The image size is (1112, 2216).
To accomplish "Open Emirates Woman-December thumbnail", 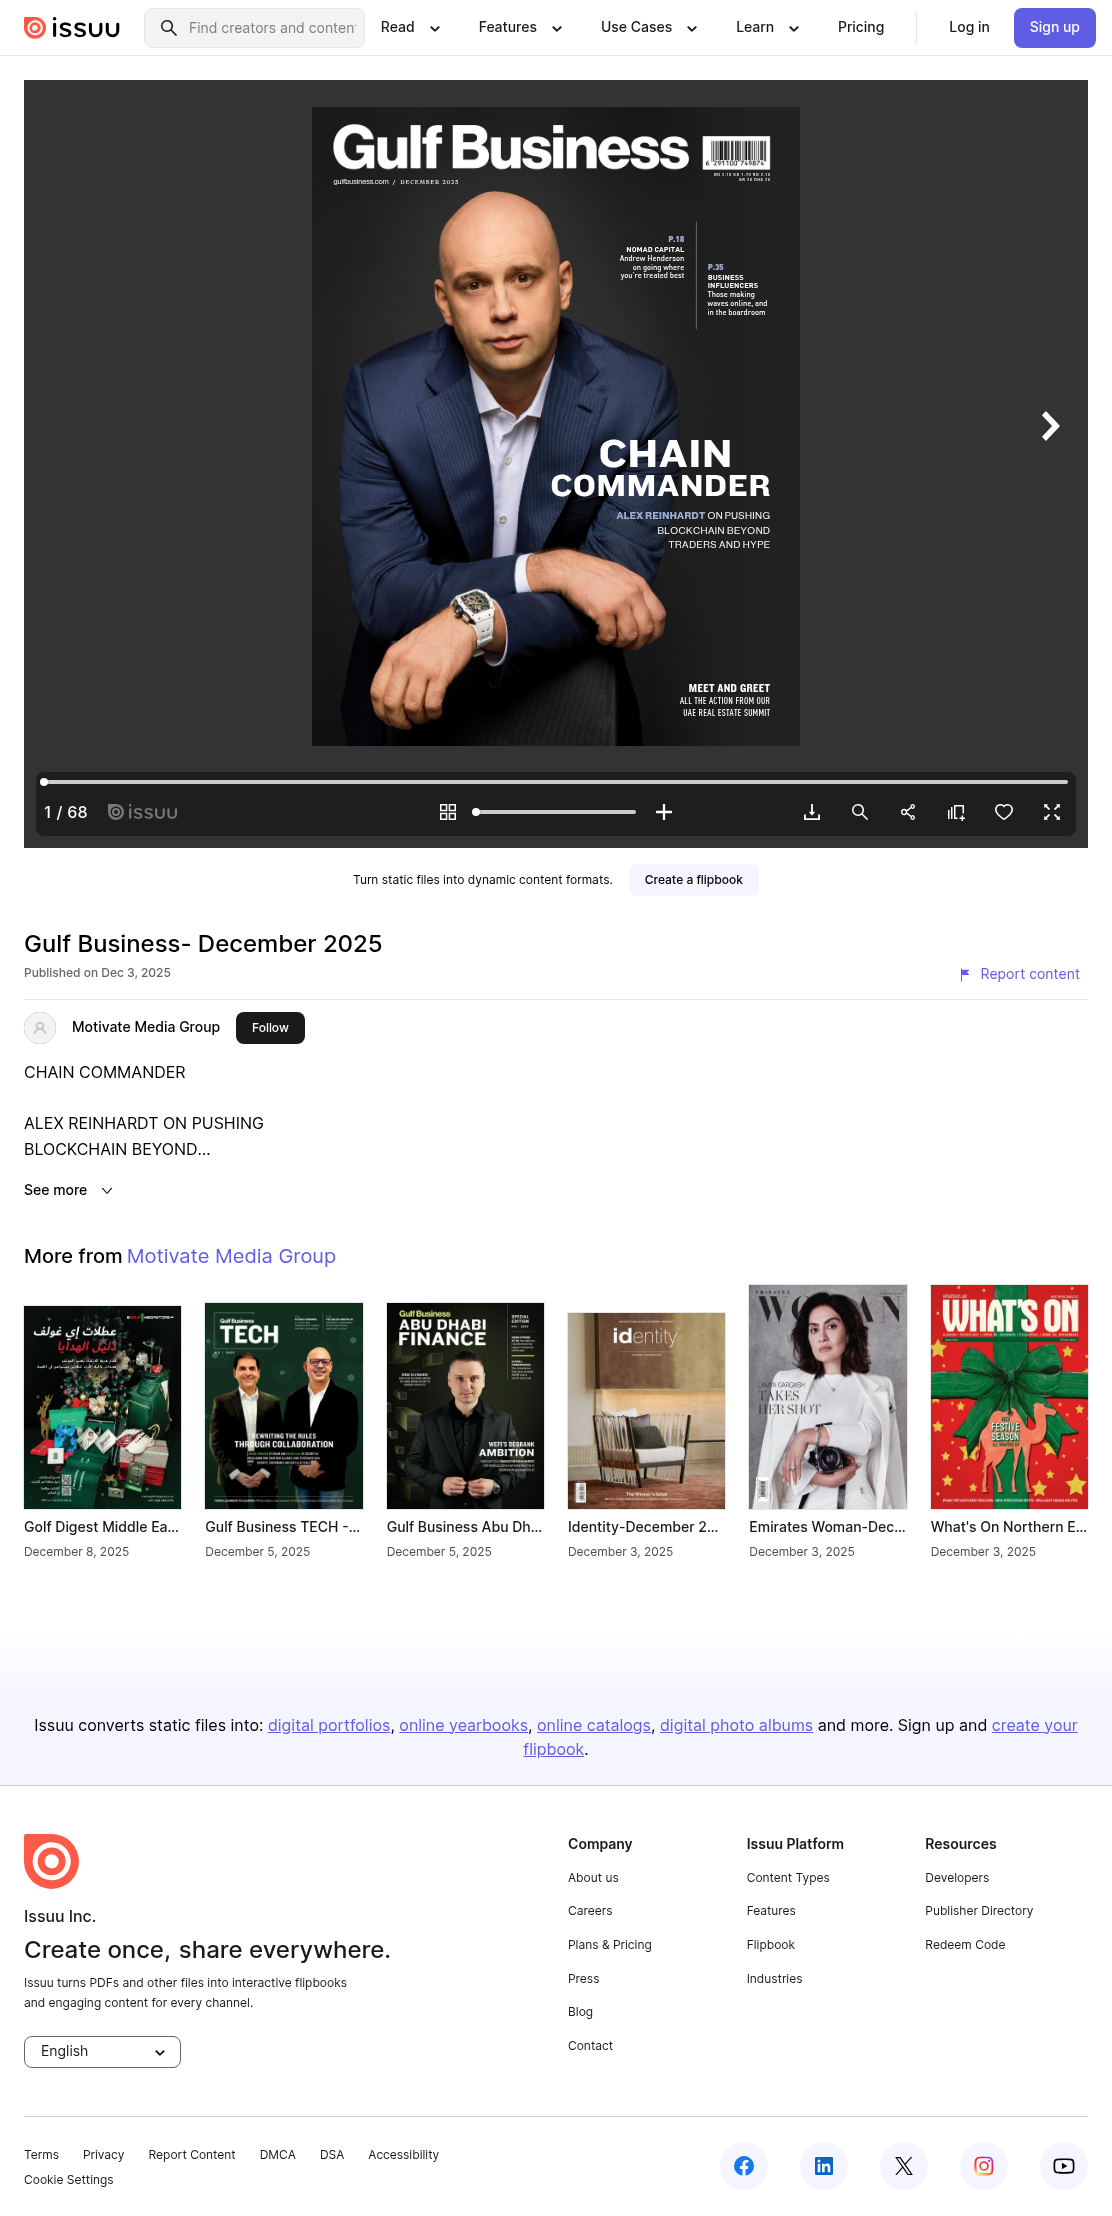I will (x=828, y=1397).
